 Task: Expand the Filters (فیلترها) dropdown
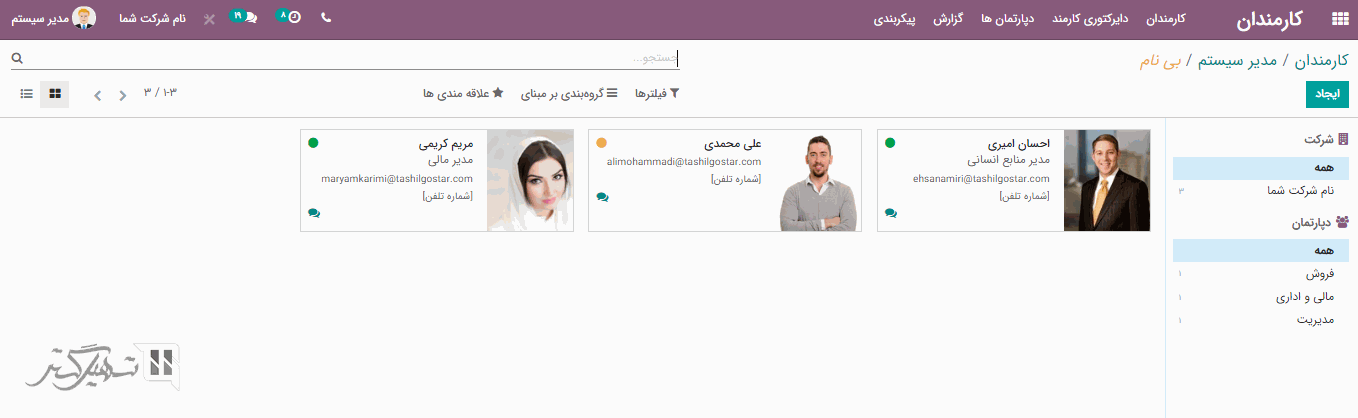[657, 93]
